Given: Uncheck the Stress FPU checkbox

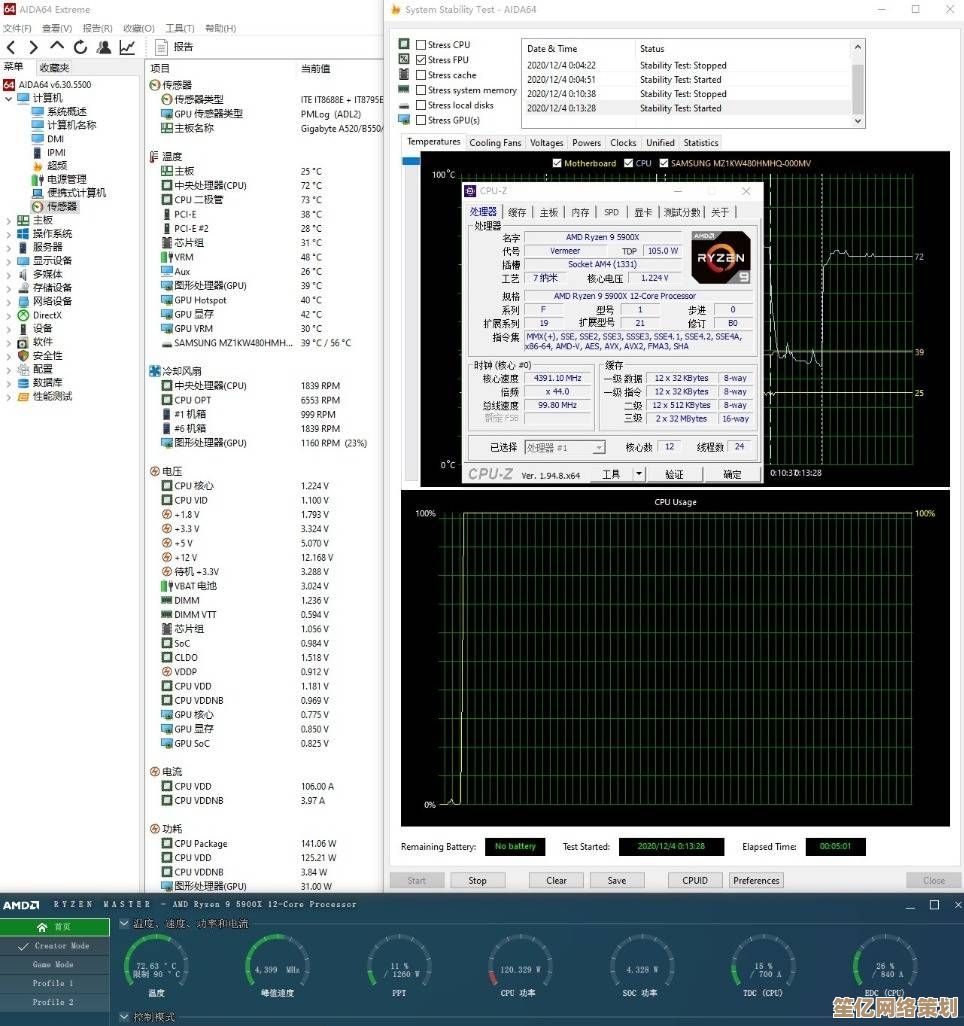Looking at the screenshot, I should (421, 60).
